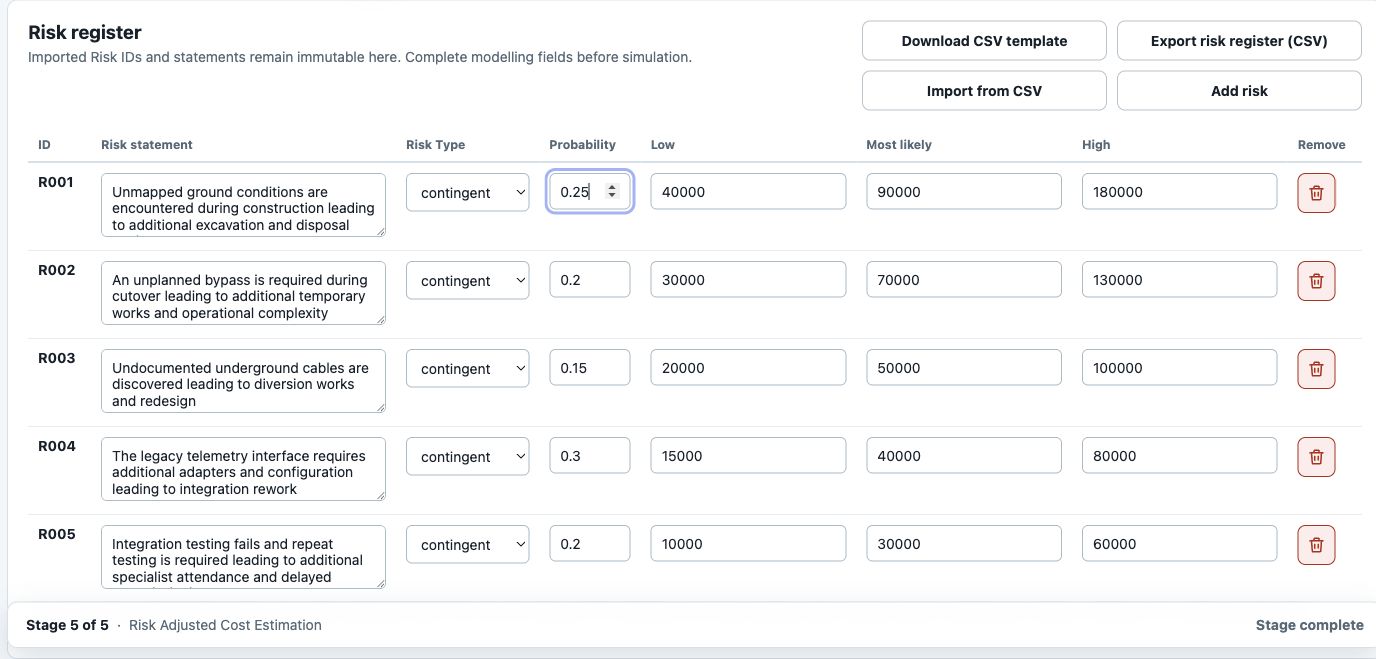Change Risk Type for R003

click(x=467, y=368)
